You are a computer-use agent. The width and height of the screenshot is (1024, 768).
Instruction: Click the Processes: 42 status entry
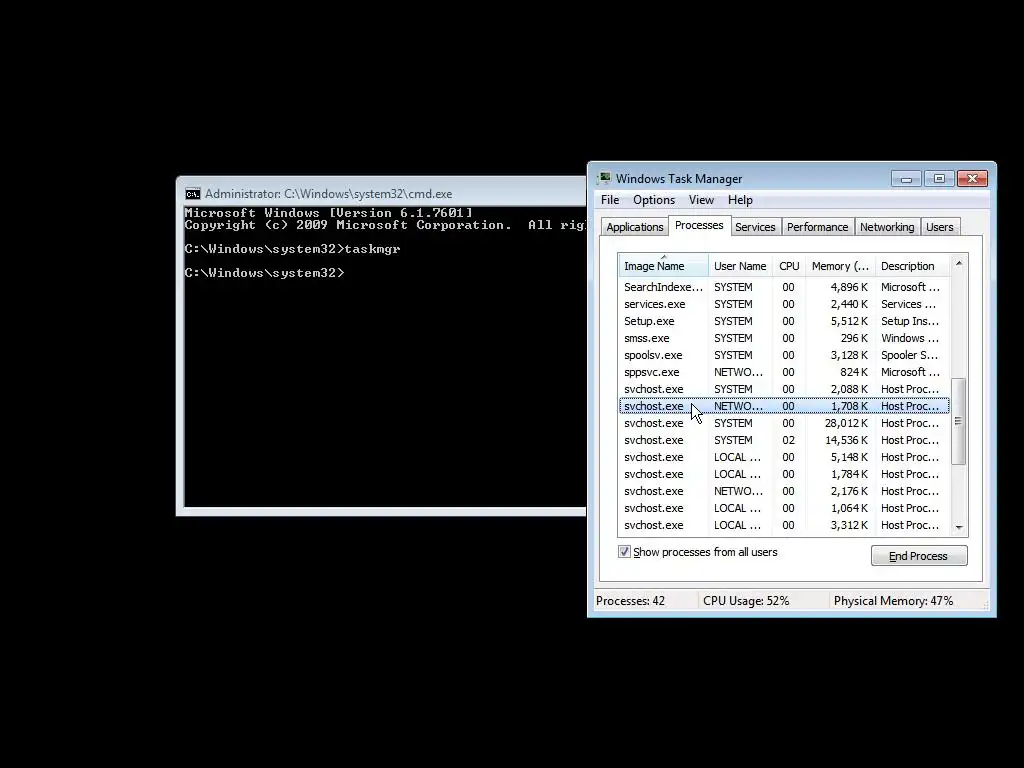click(x=630, y=601)
